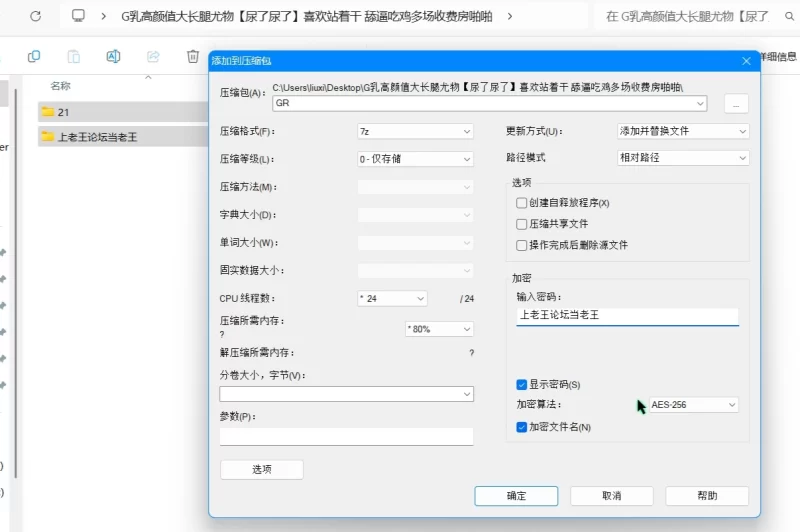Click the Delete trash icon in Explorer toolbar
The width and height of the screenshot is (800, 532).
pyautogui.click(x=192, y=56)
